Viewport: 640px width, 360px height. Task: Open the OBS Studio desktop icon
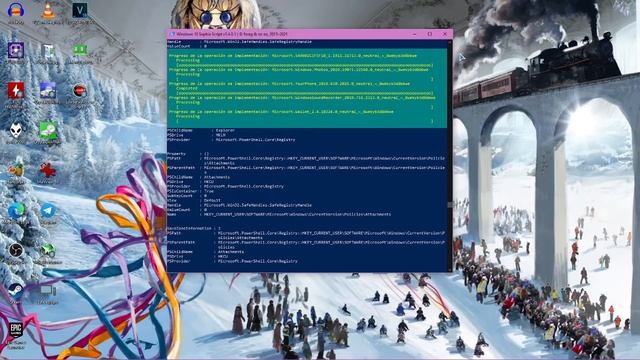pyautogui.click(x=16, y=250)
